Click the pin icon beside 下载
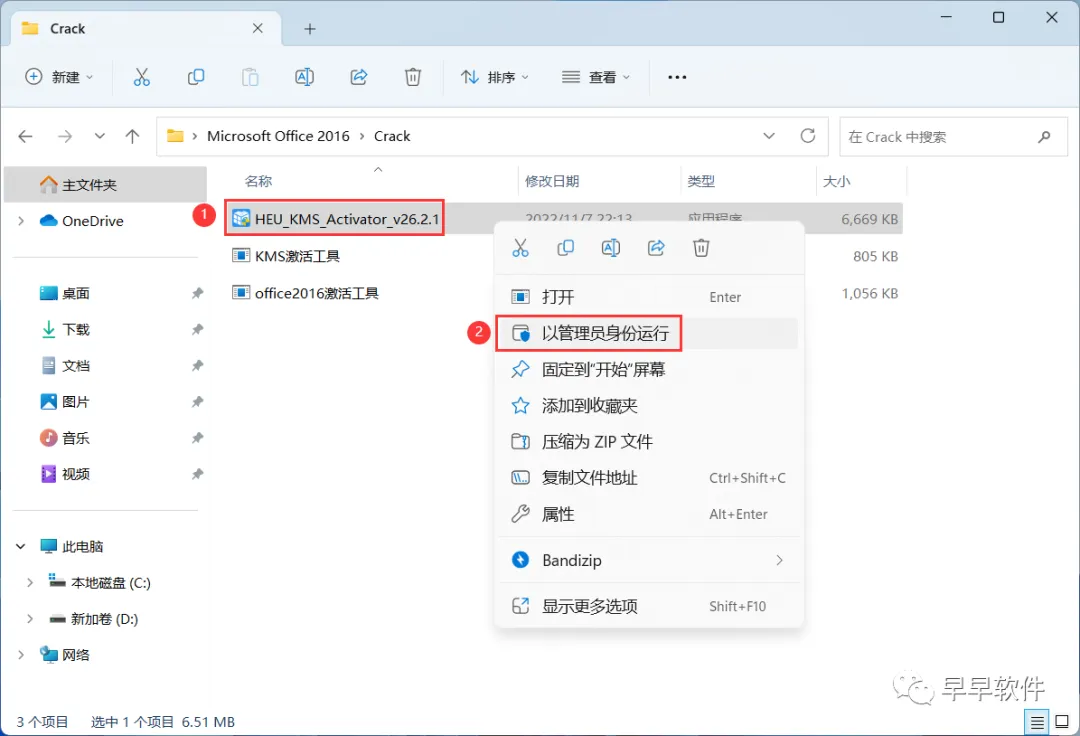This screenshot has height=736, width=1080. tap(197, 330)
